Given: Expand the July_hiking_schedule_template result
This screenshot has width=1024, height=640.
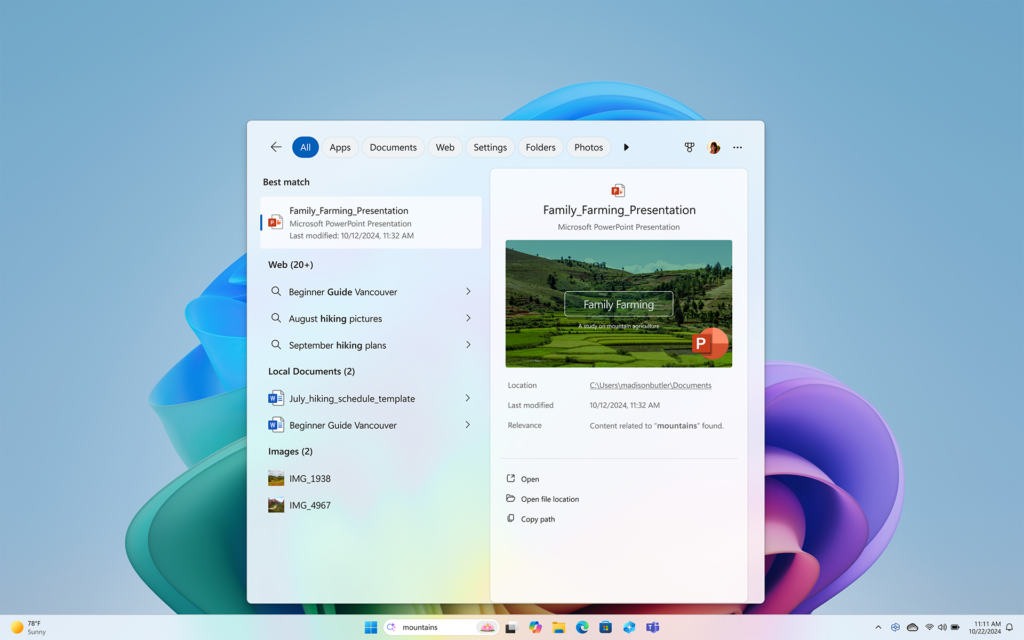Looking at the screenshot, I should [468, 398].
